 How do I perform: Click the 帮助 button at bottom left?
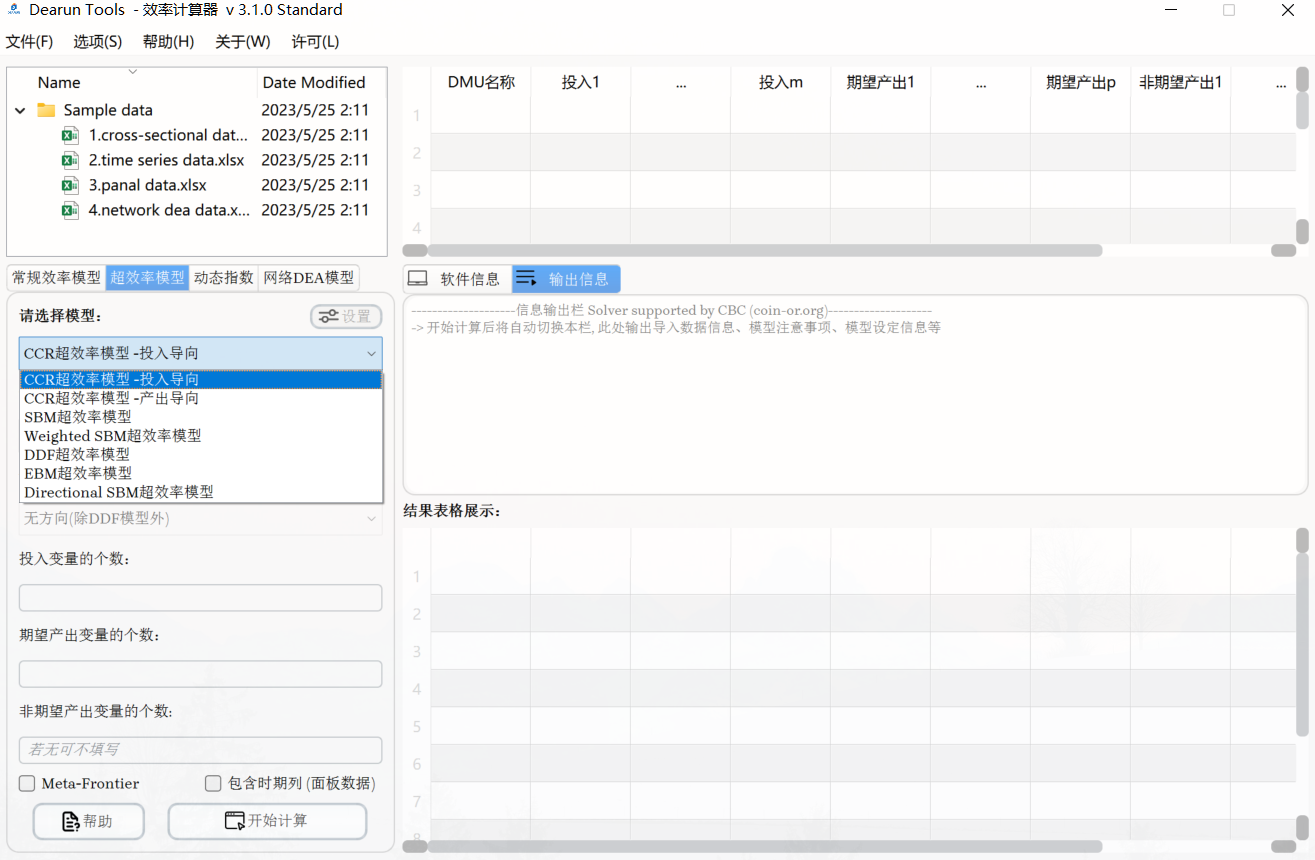[89, 821]
